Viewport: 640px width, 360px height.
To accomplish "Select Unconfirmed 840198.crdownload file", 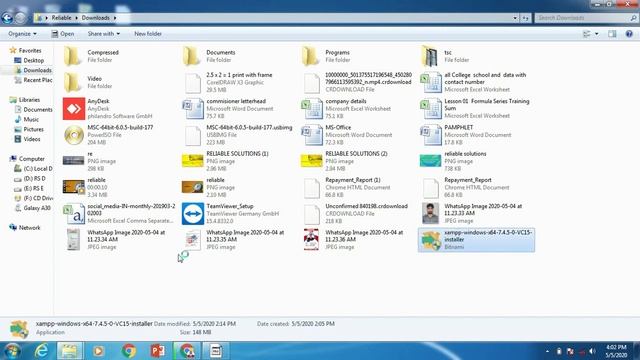I will [x=312, y=214].
